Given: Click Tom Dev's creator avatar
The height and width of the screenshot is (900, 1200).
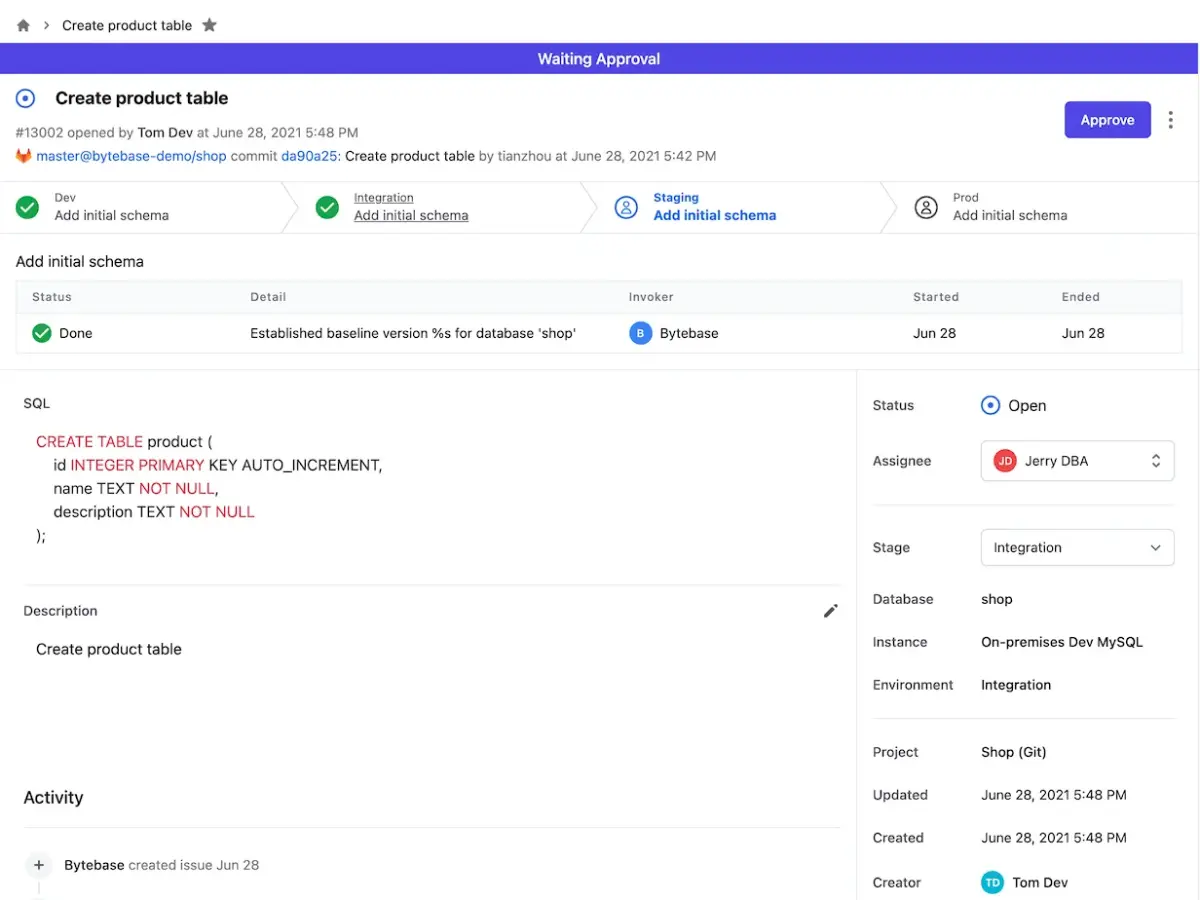Looking at the screenshot, I should pyautogui.click(x=992, y=882).
